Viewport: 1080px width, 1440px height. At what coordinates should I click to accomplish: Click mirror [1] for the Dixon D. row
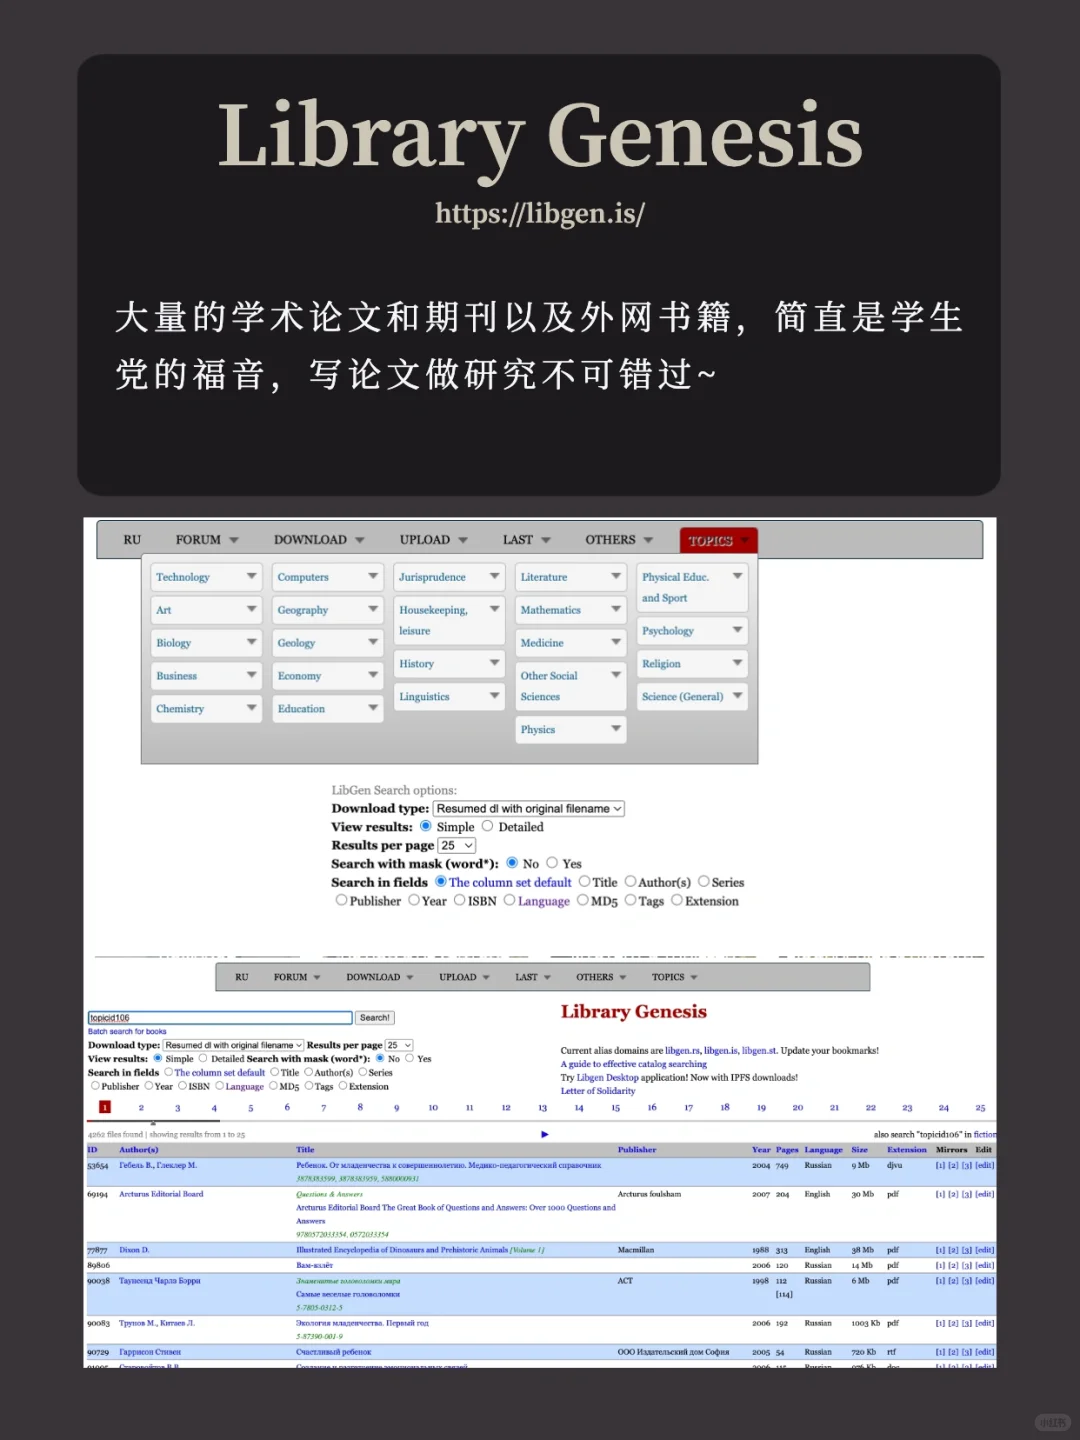pyautogui.click(x=940, y=1250)
